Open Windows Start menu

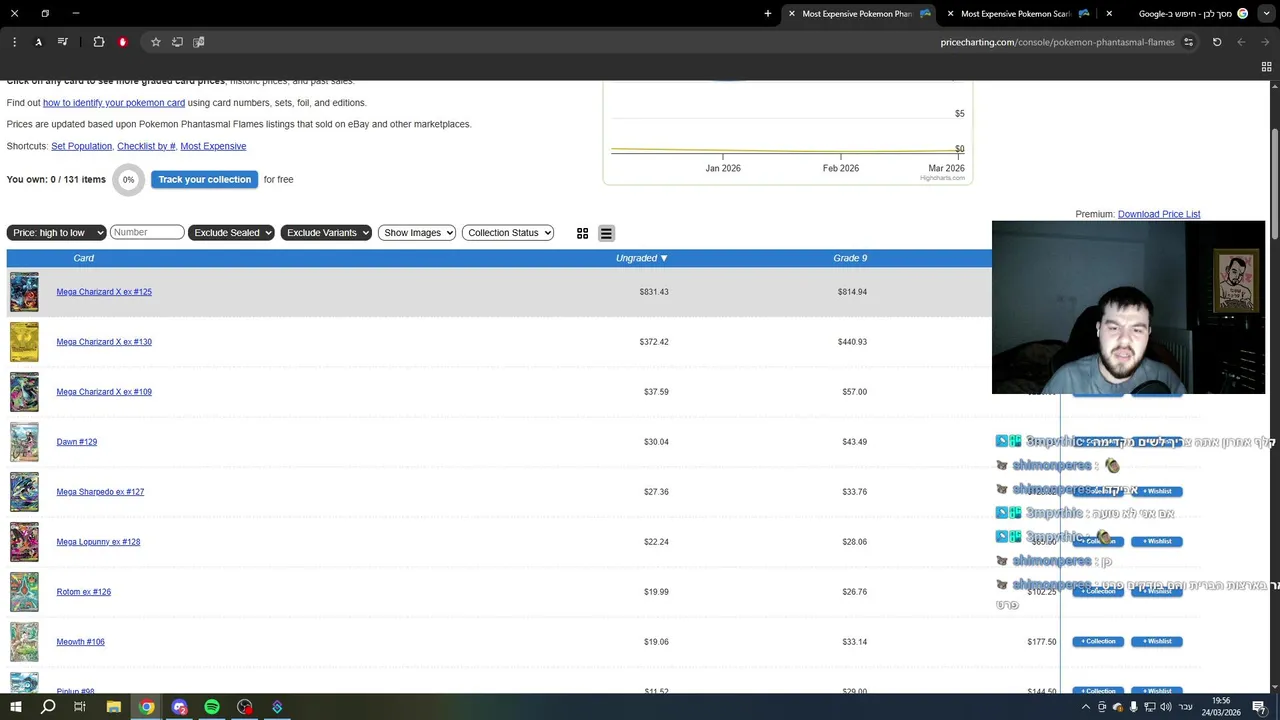[16, 707]
